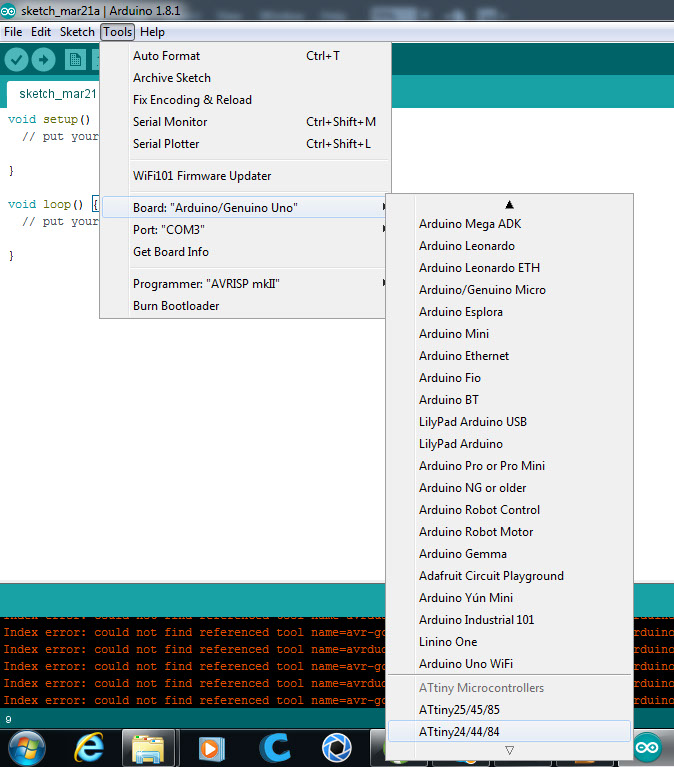Open the Edit menu
674x767 pixels.
(x=41, y=32)
